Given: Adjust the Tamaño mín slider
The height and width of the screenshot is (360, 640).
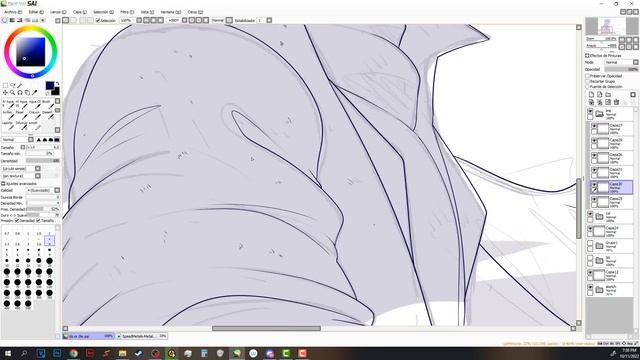Looking at the screenshot, I should click(40, 154).
